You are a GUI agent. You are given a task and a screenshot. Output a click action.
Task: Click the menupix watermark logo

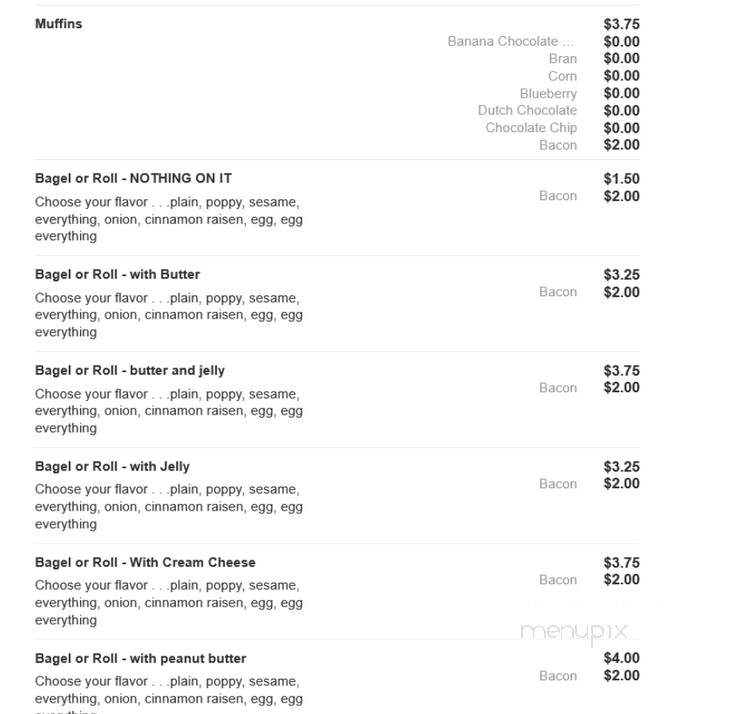pos(574,632)
